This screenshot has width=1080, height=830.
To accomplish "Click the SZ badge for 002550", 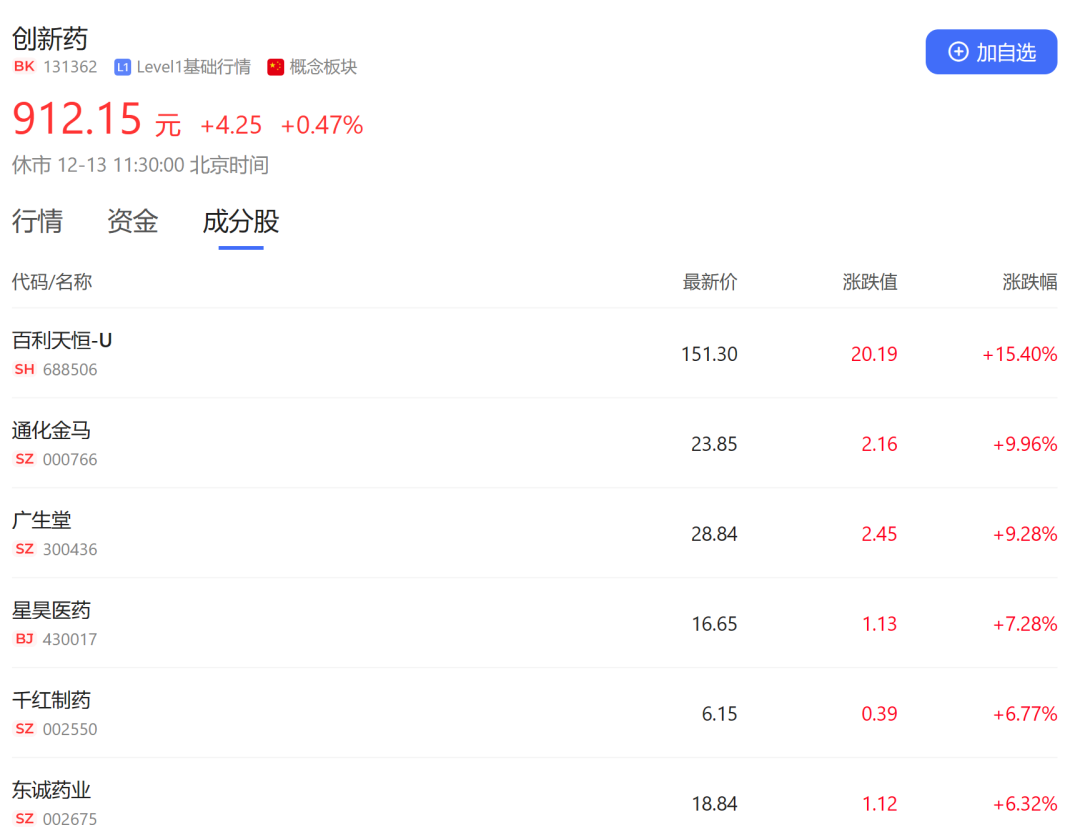I will 25,729.
